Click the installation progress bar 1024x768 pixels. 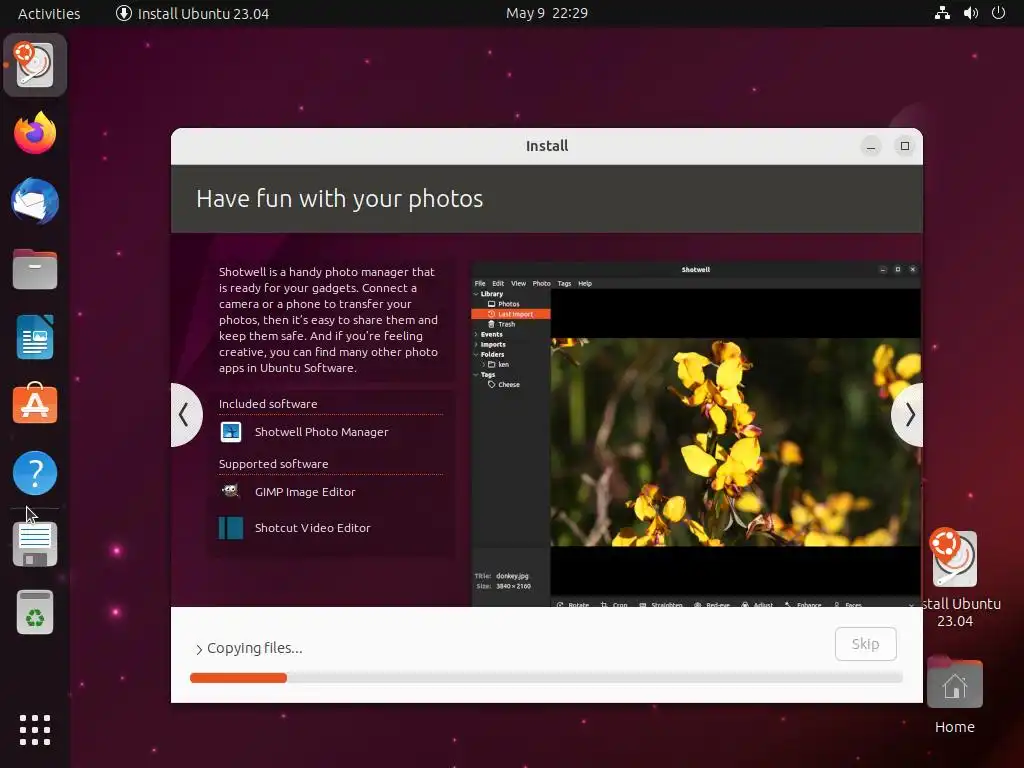pos(546,678)
